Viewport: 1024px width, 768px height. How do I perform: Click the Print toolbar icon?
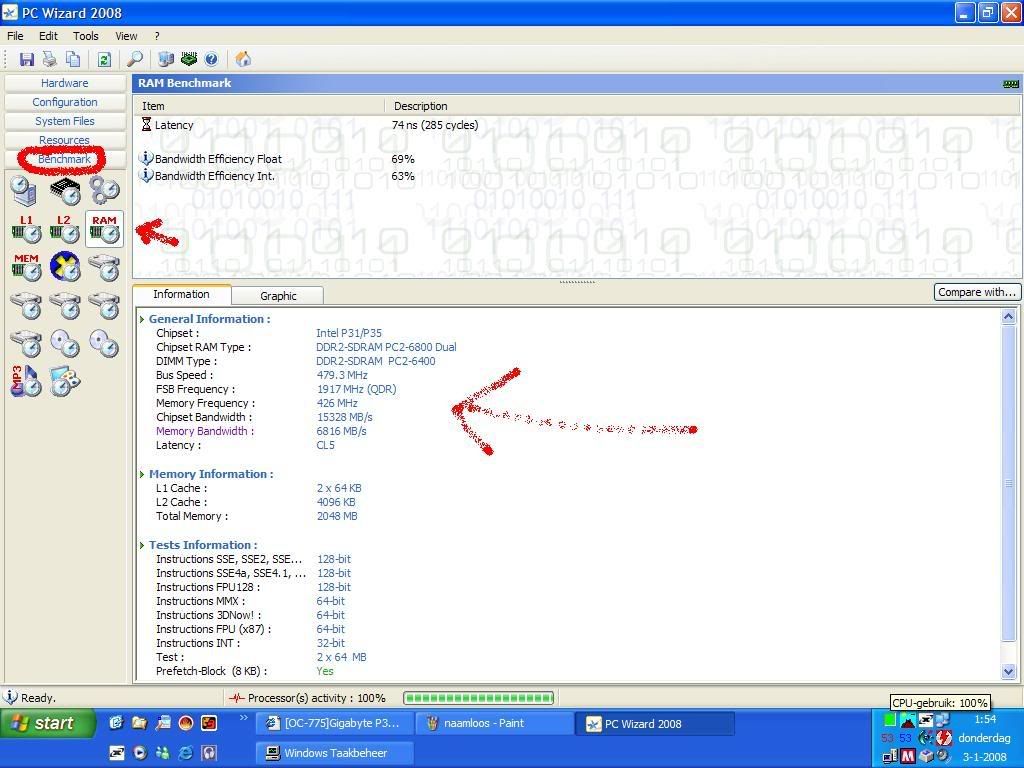coord(50,59)
